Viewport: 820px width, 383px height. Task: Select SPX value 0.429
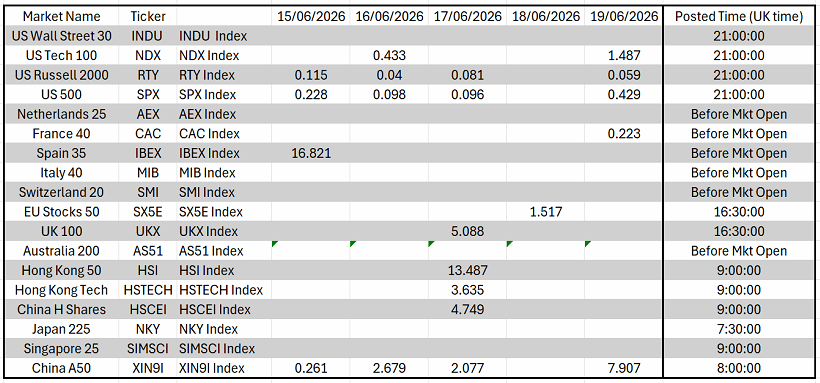coord(624,95)
